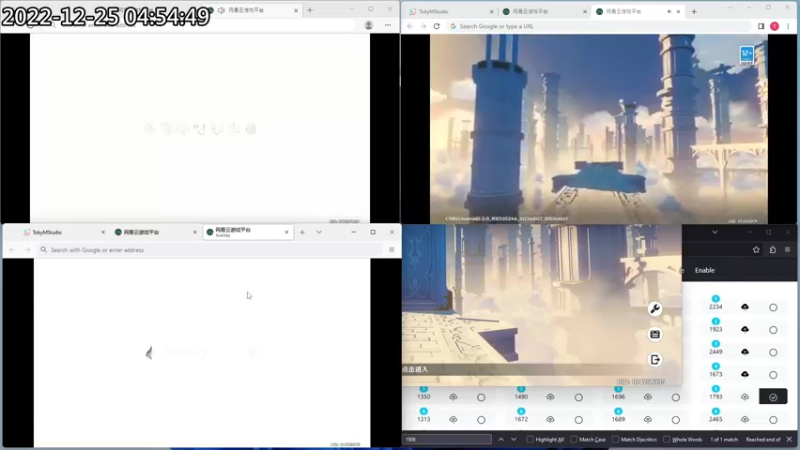
Task: Click the exit door icon on the game overlay
Action: 655,360
